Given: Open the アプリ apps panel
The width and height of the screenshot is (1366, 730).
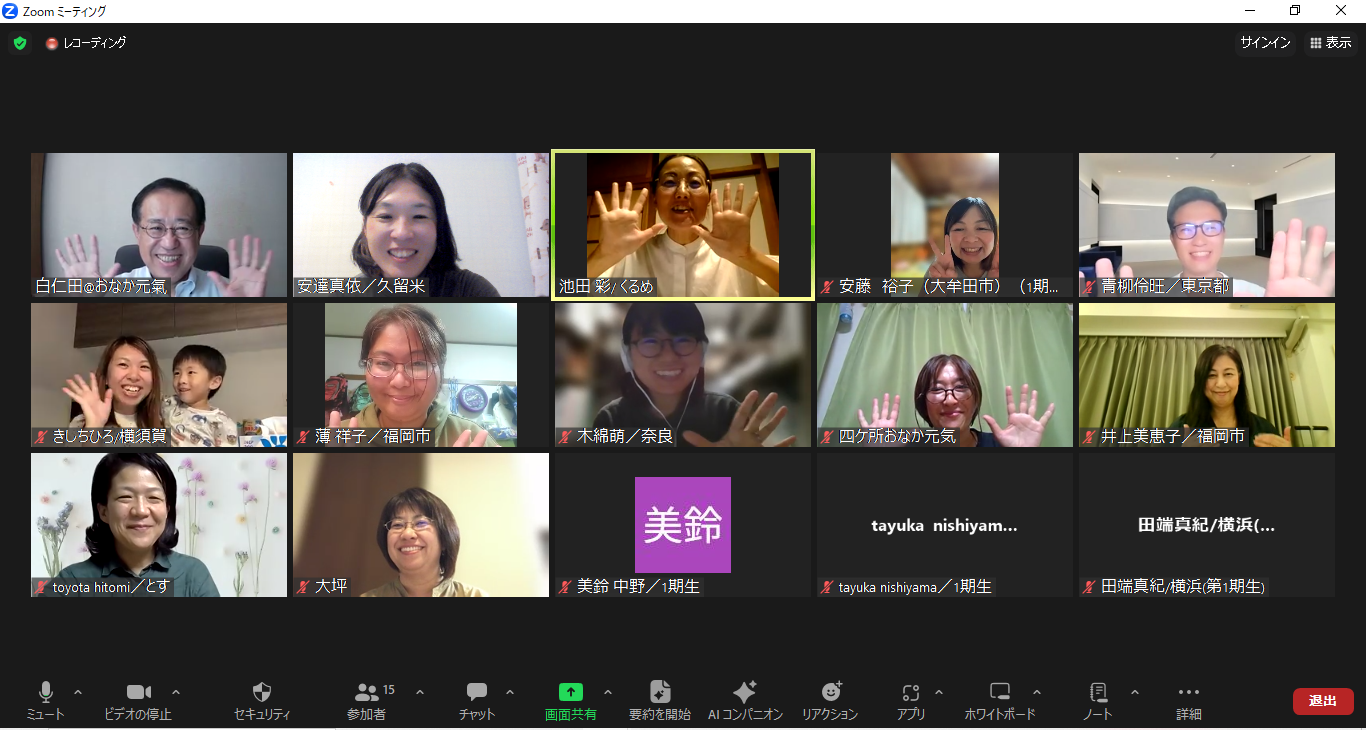Looking at the screenshot, I should point(910,701).
